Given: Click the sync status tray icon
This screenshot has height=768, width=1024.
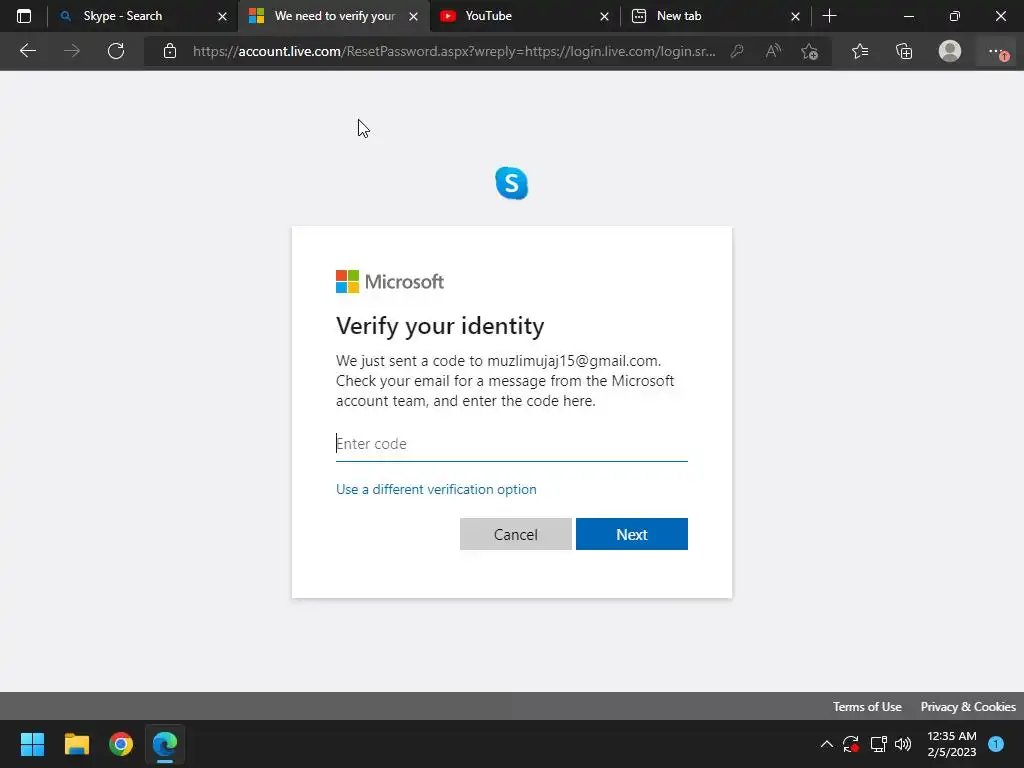Looking at the screenshot, I should click(x=850, y=744).
